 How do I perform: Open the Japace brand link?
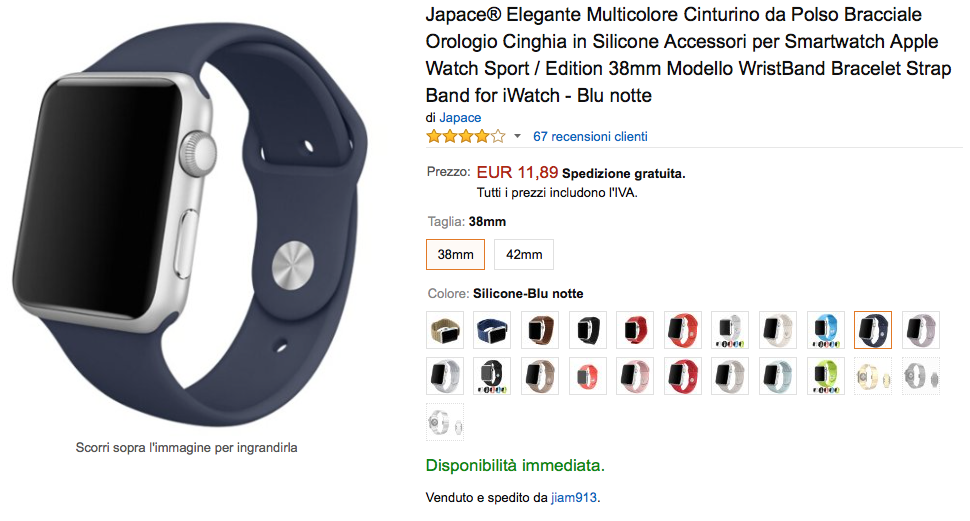[460, 118]
